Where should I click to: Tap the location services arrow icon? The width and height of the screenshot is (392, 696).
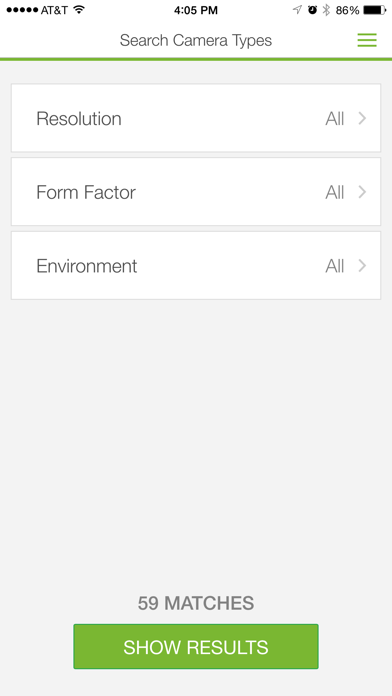[297, 10]
